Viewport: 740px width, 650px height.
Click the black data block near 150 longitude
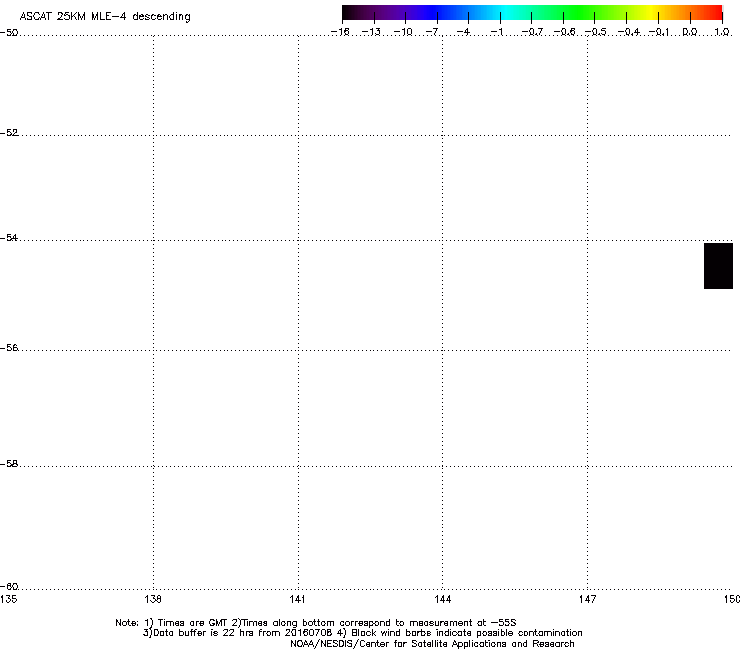(x=718, y=266)
